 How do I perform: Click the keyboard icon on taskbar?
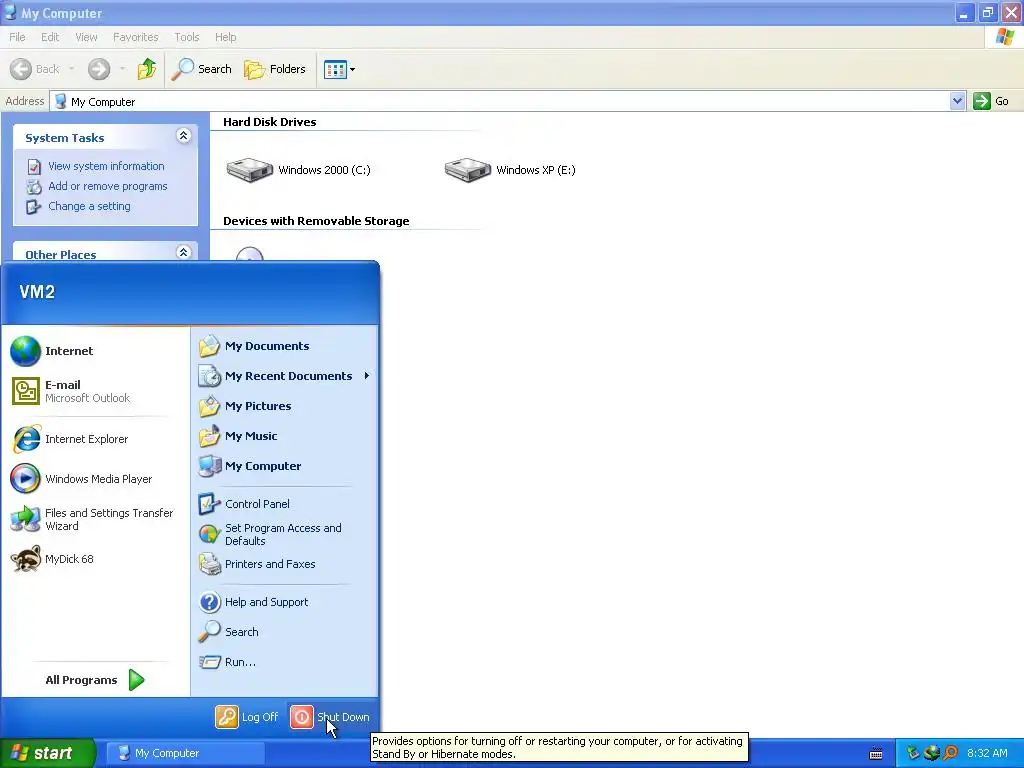click(x=876, y=754)
